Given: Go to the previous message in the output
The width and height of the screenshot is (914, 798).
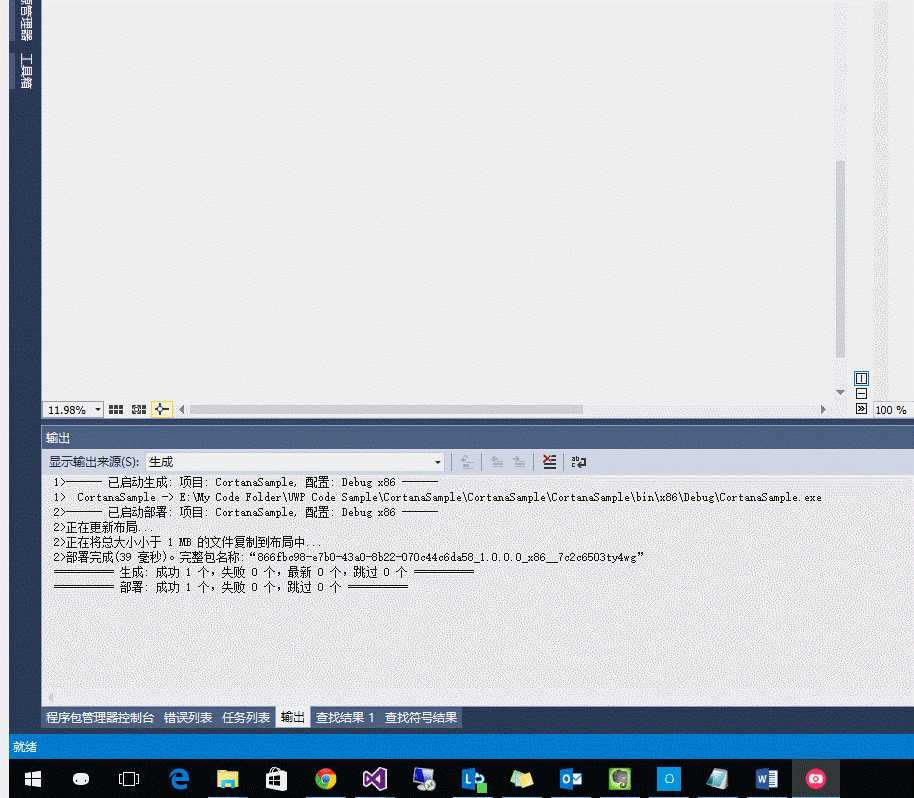Looking at the screenshot, I should coord(497,462).
